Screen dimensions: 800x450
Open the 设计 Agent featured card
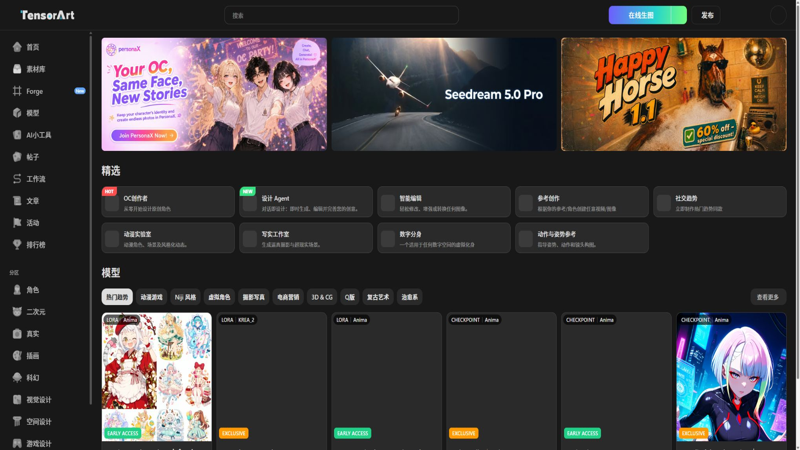(306, 202)
